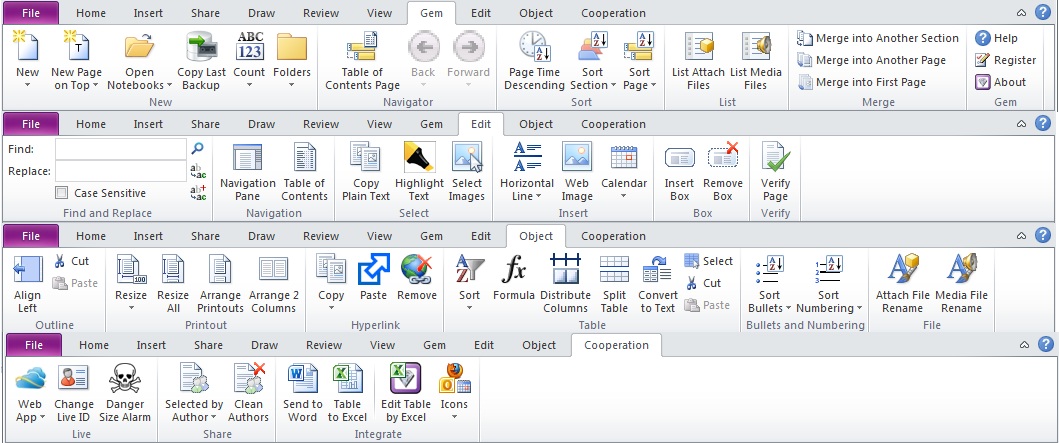This screenshot has width=1059, height=443.
Task: Open the Folders dropdown
Action: (x=292, y=85)
